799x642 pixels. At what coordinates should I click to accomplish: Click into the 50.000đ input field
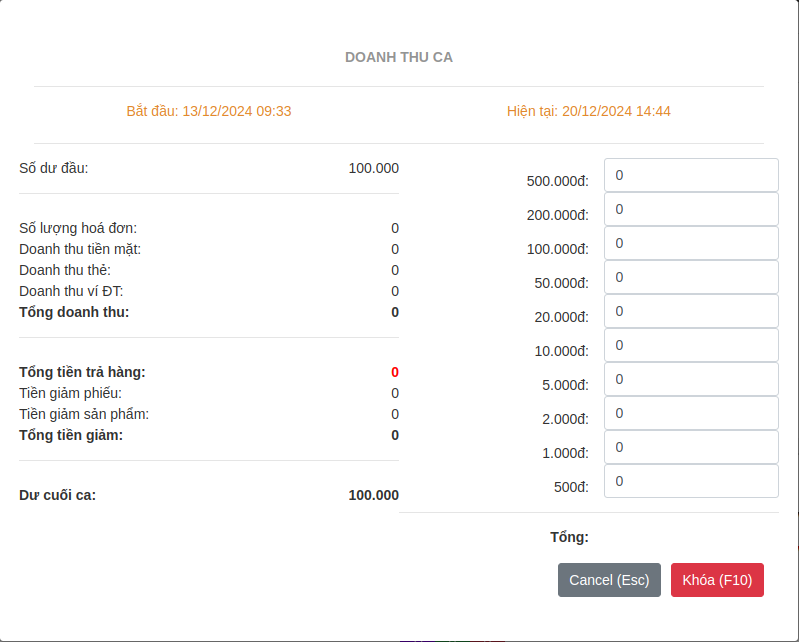(x=690, y=277)
